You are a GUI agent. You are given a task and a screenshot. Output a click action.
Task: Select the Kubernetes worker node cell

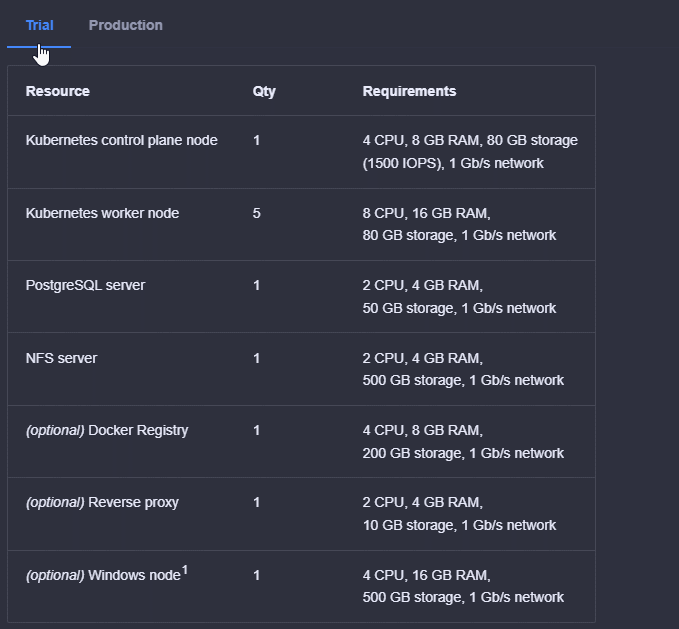click(x=102, y=213)
